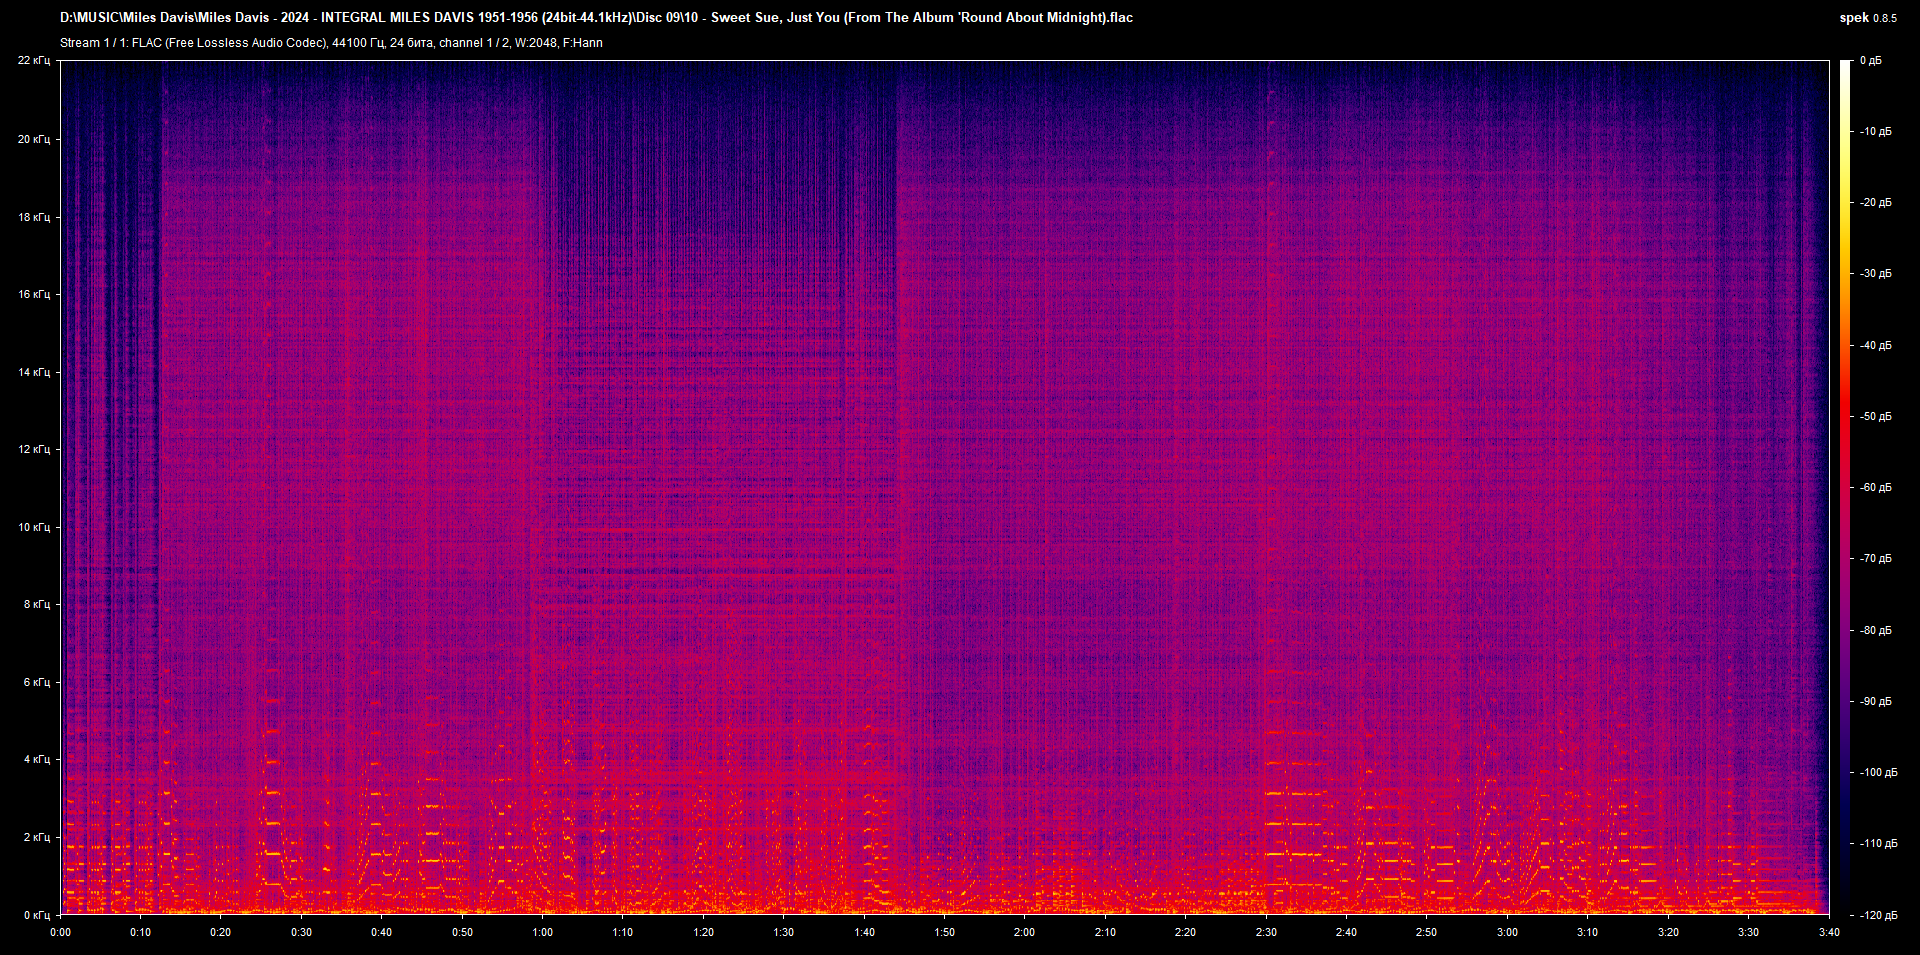Image resolution: width=1920 pixels, height=955 pixels.
Task: Click the -120 дБ color scale label
Action: 1879,915
